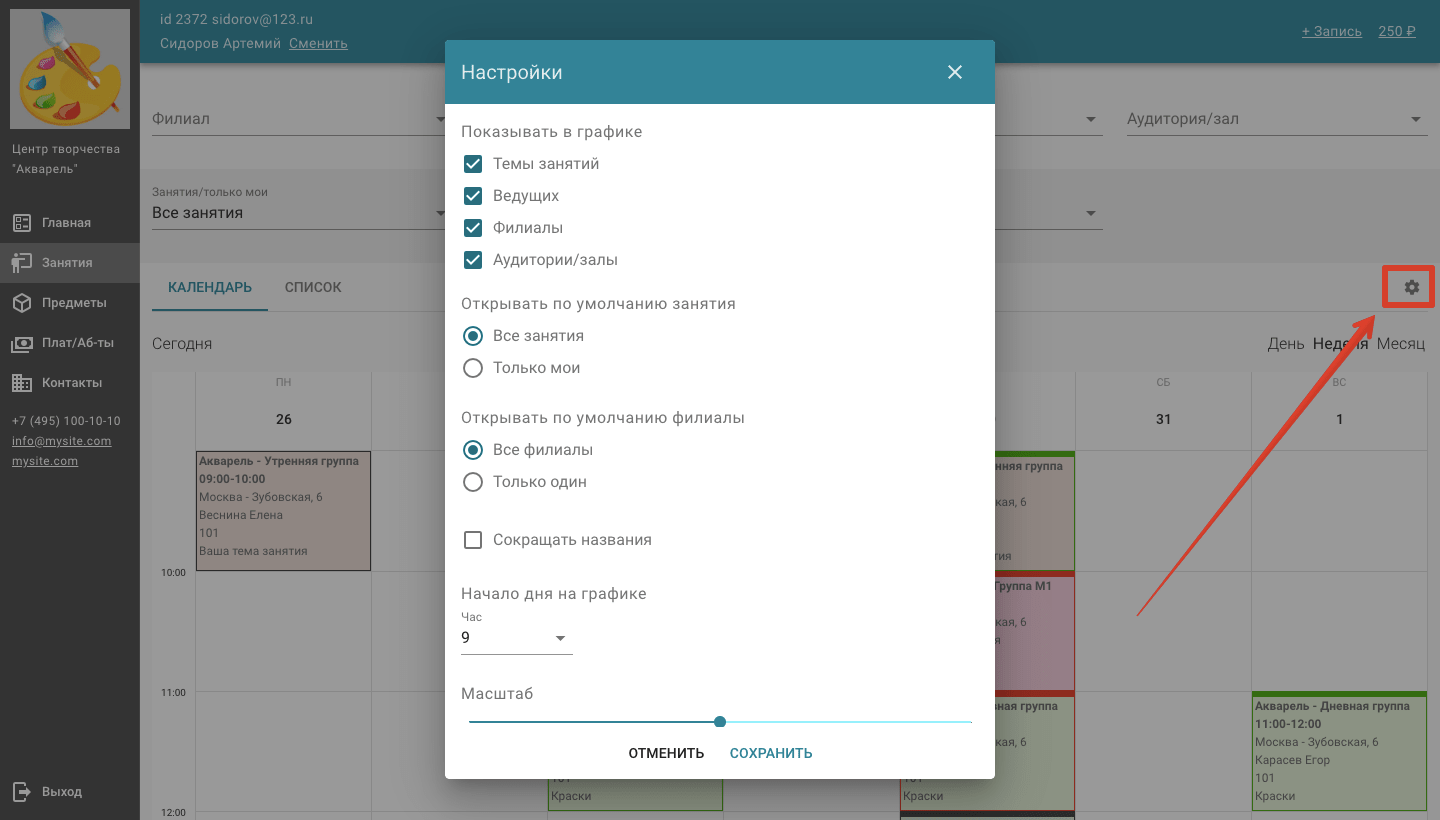Uncheck the Темы занятий checkbox
The width and height of the screenshot is (1440, 820).
pyautogui.click(x=473, y=164)
